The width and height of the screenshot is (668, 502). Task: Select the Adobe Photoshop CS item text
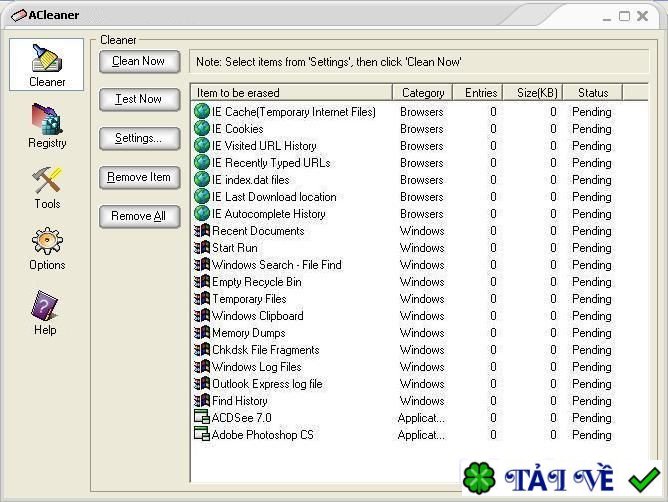[x=262, y=435]
